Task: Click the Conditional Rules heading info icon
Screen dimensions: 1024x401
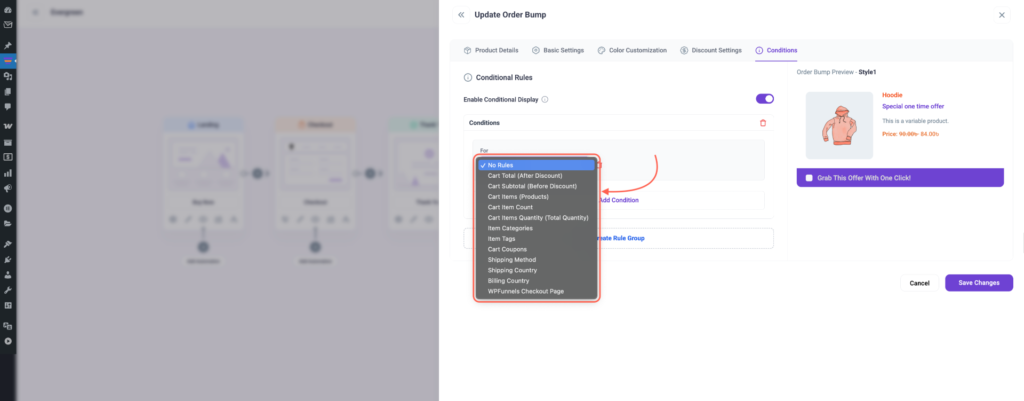Action: pos(468,78)
